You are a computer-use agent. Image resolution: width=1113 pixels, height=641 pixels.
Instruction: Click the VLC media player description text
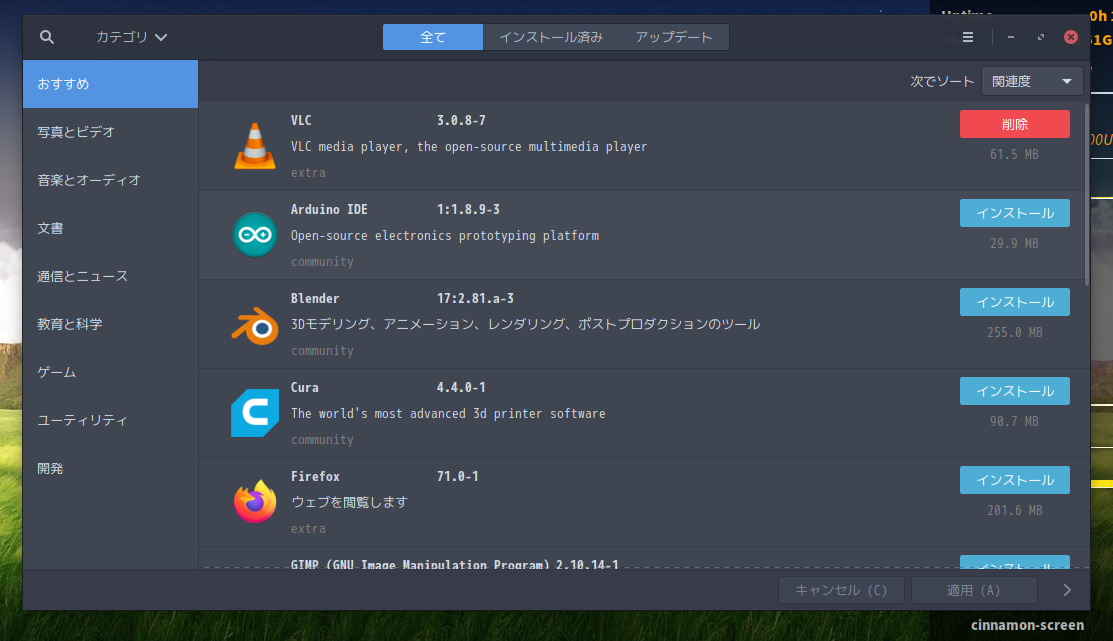(469, 147)
